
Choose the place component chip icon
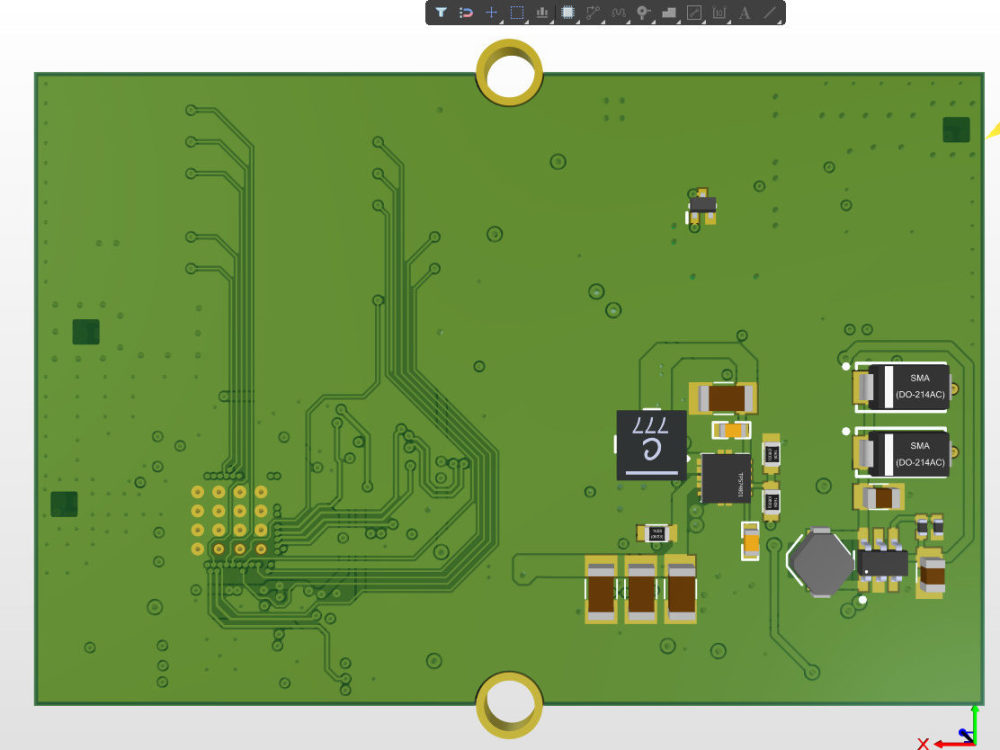coord(568,12)
